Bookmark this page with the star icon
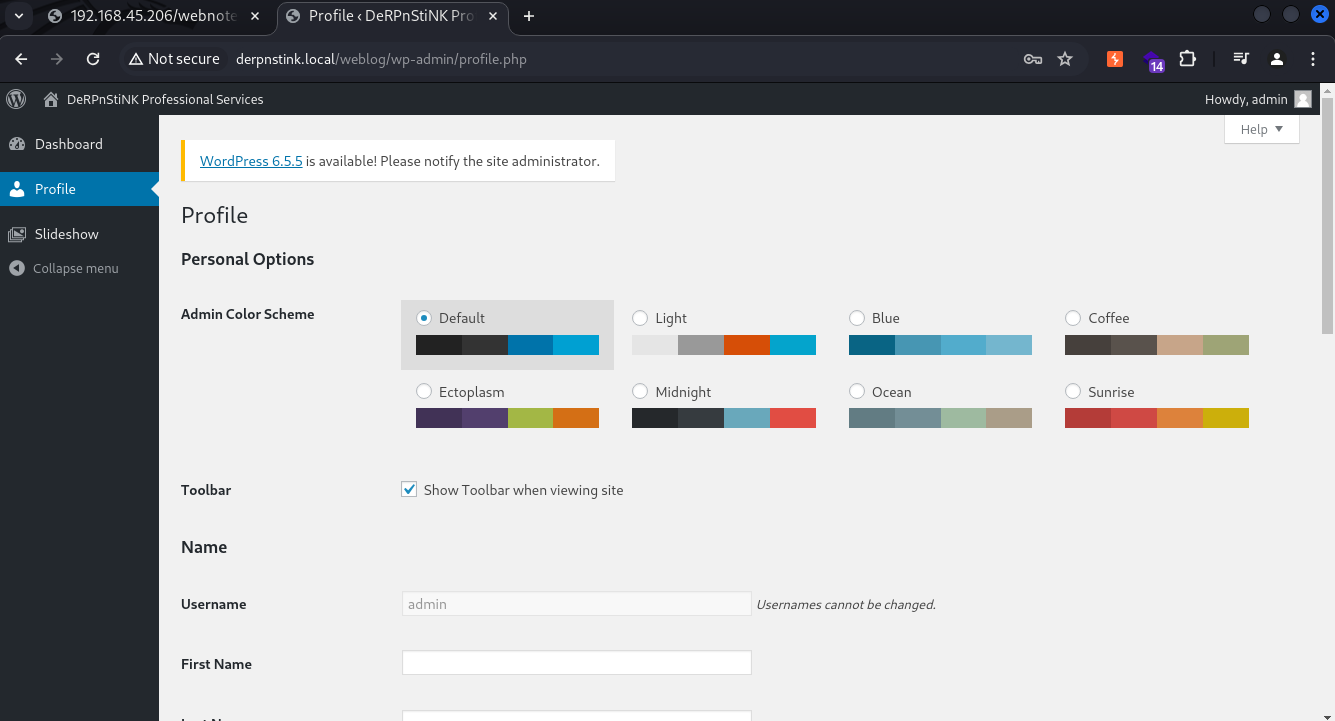Image resolution: width=1335 pixels, height=721 pixels. [1065, 59]
